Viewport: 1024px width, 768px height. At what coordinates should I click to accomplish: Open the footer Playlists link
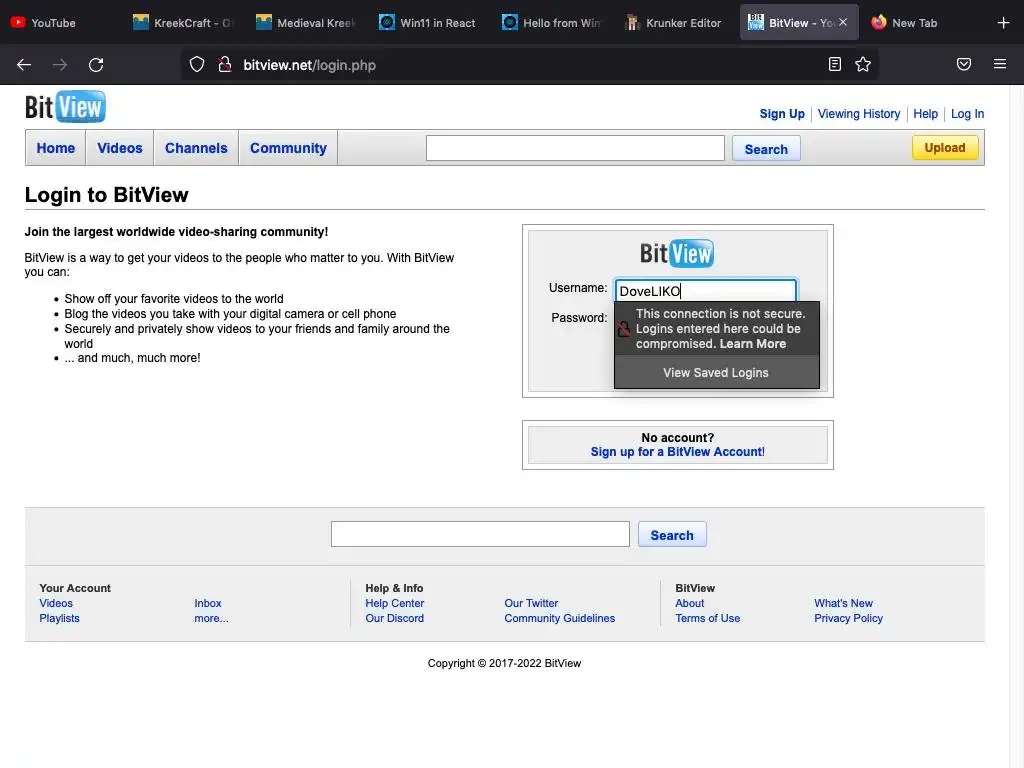[59, 618]
